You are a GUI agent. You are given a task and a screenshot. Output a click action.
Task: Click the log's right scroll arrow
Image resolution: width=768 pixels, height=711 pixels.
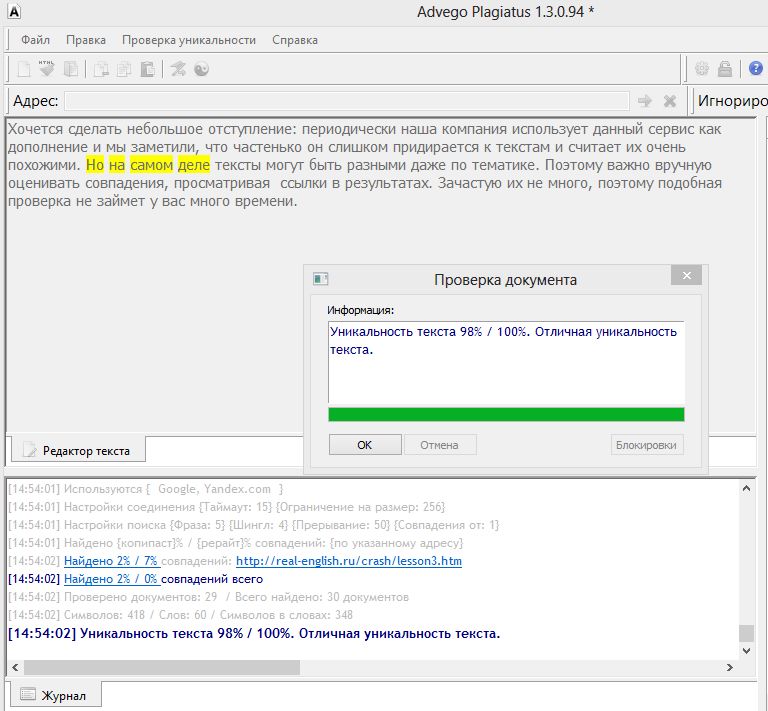[x=730, y=667]
